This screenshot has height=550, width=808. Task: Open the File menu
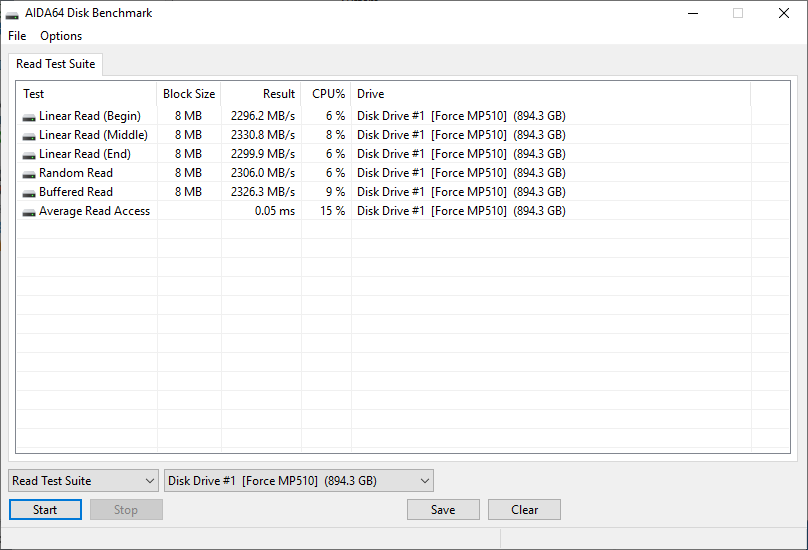click(x=17, y=36)
